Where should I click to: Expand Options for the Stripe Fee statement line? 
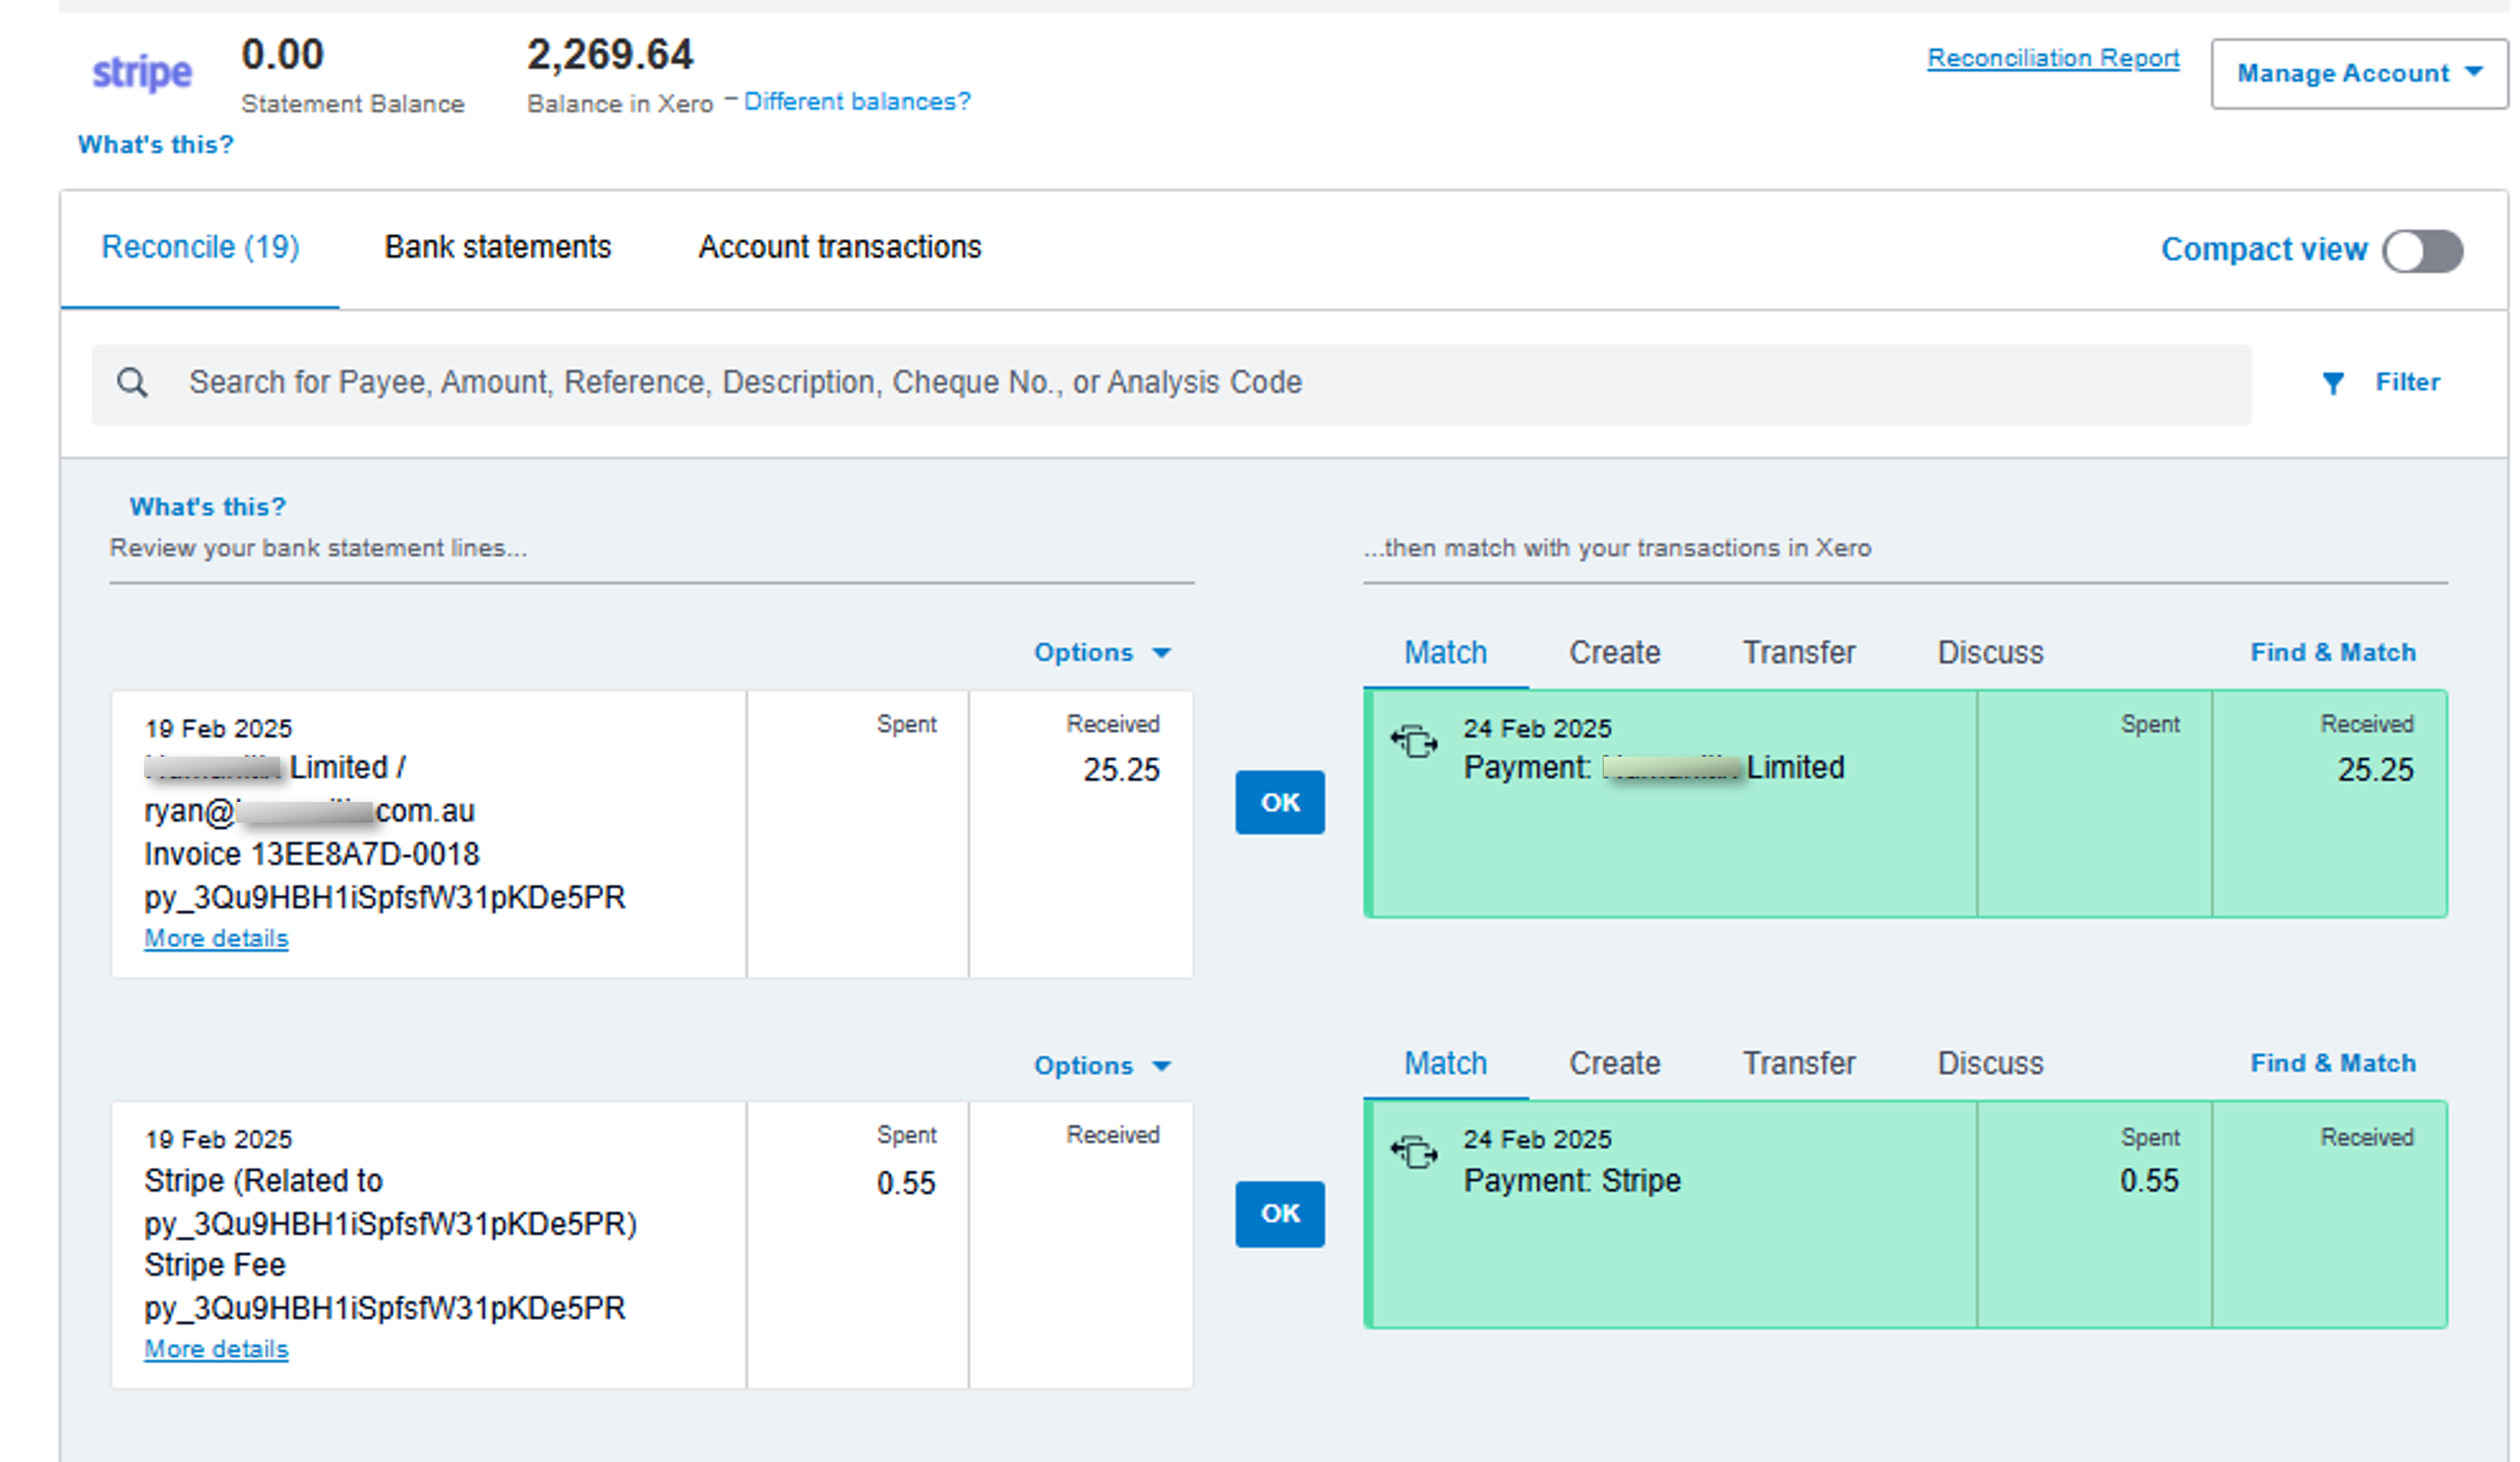[x=1100, y=1065]
